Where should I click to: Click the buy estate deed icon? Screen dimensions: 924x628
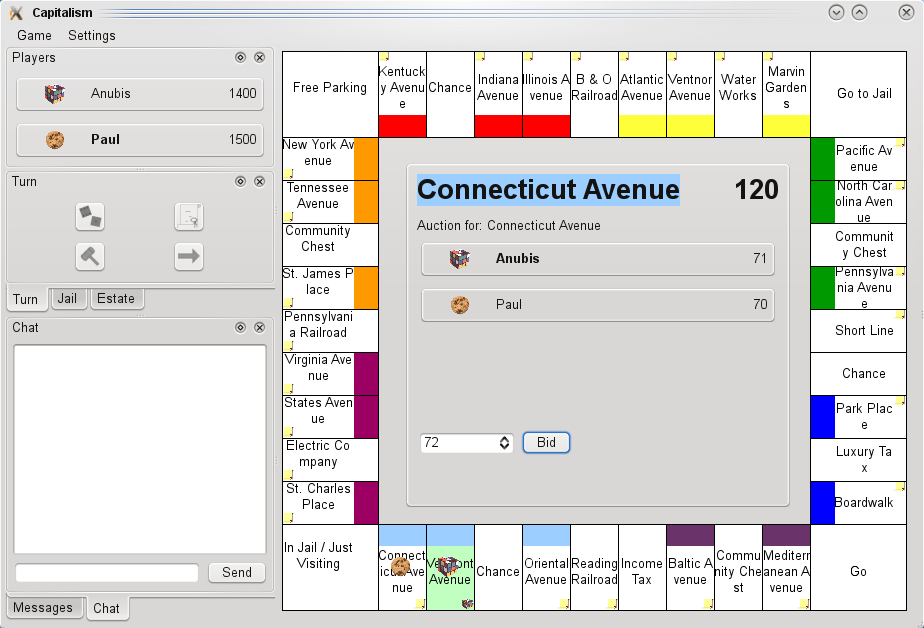[x=189, y=217]
